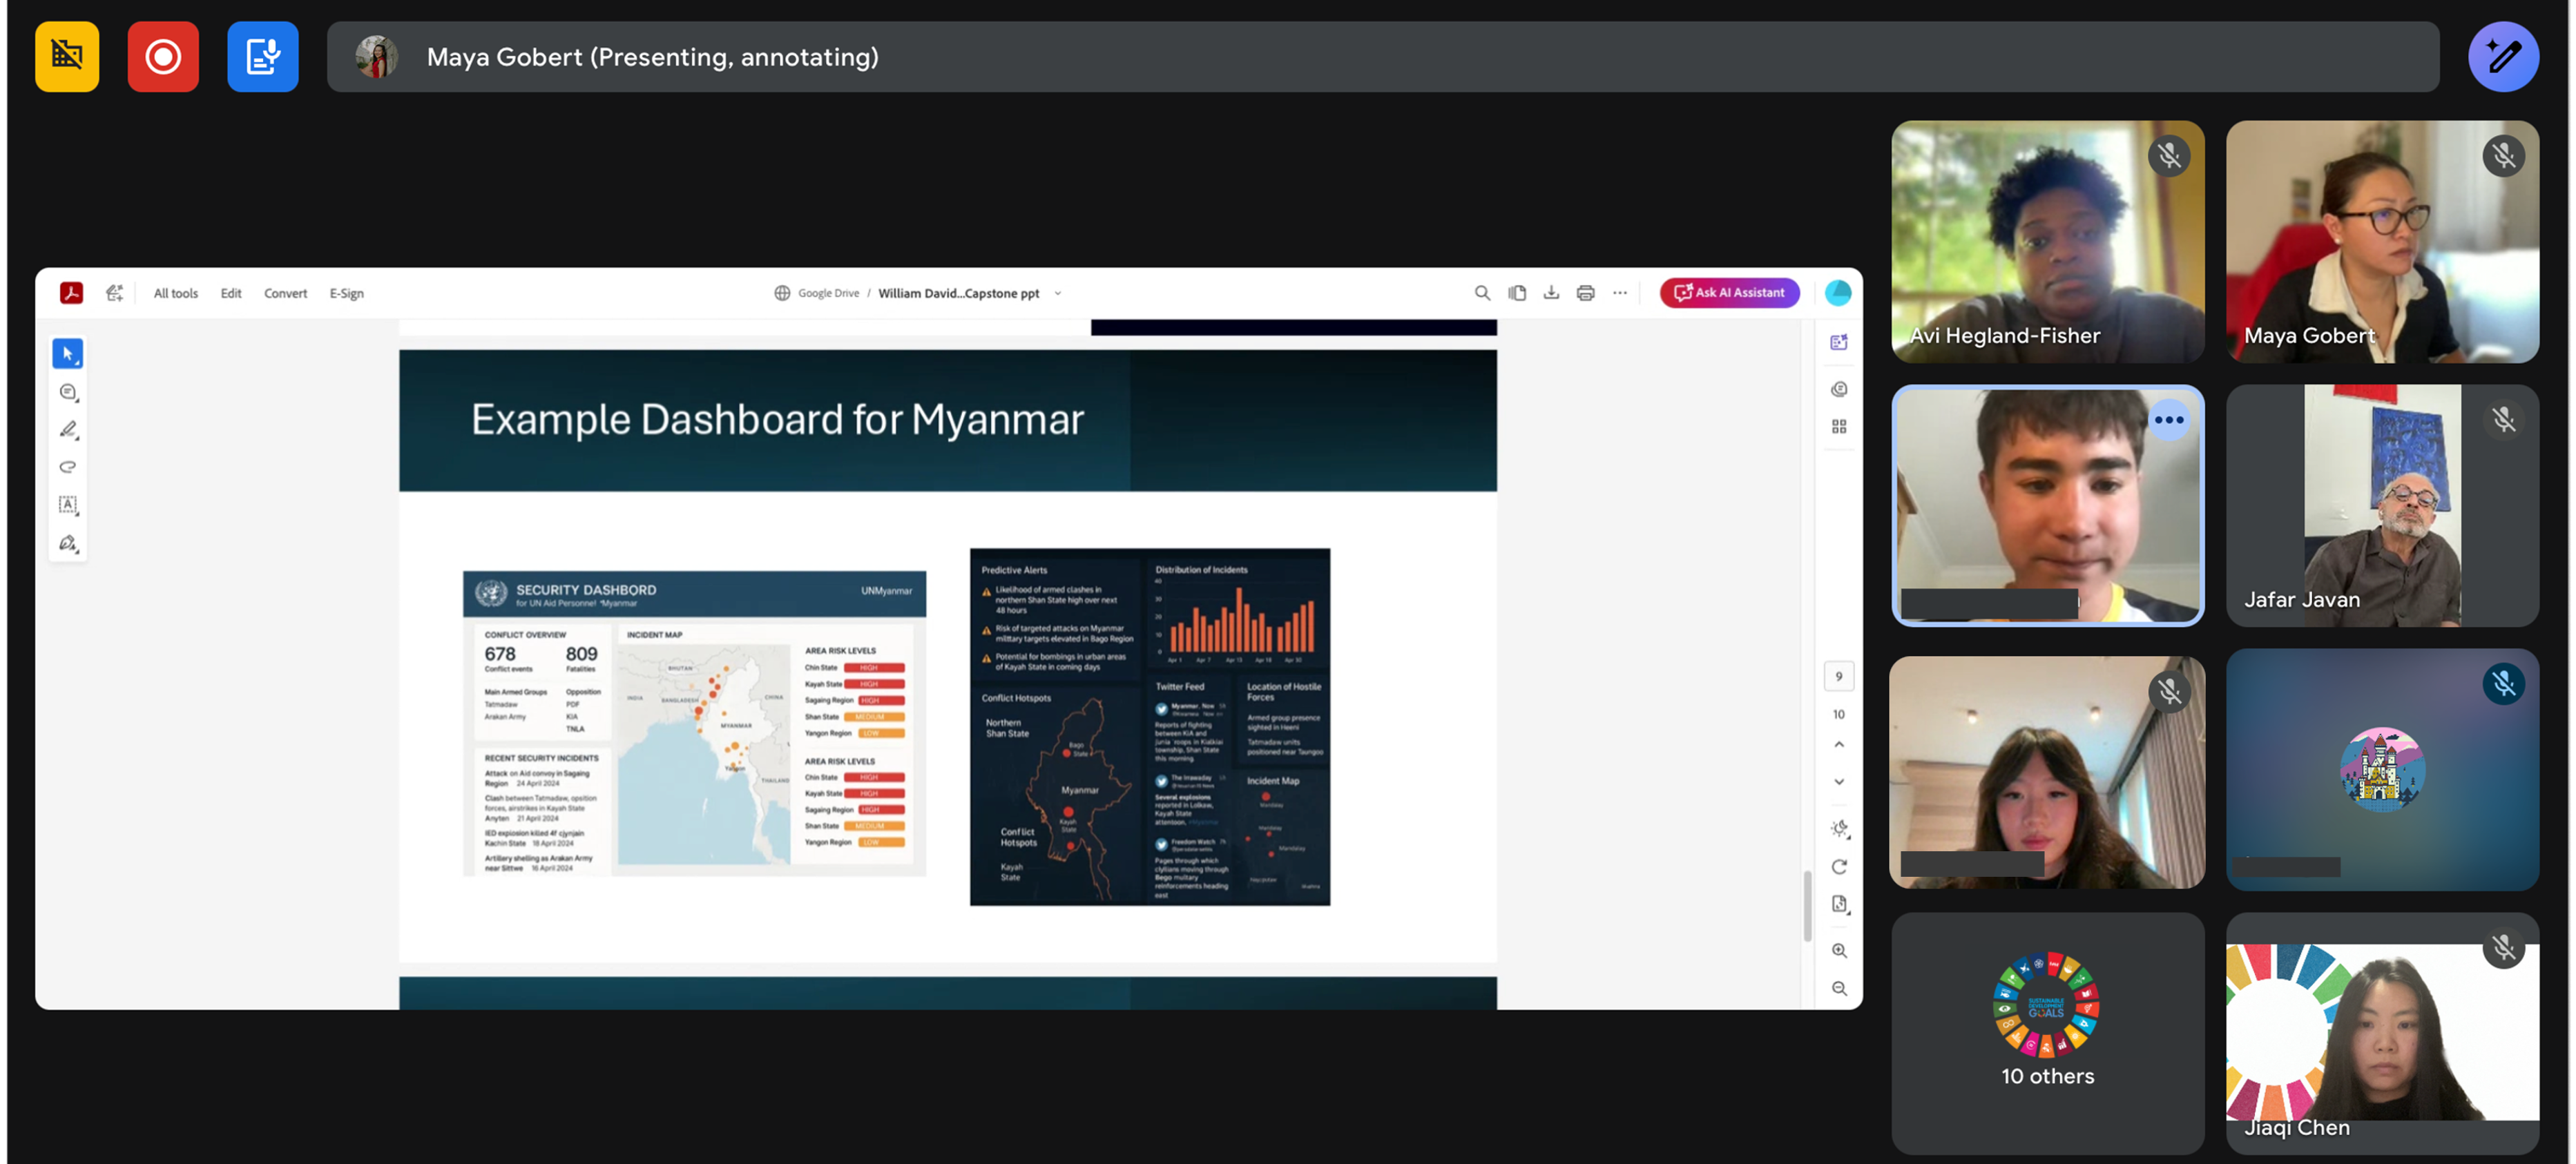The width and height of the screenshot is (2576, 1164).
Task: Open the 10 others participants tile
Action: pos(2047,1033)
